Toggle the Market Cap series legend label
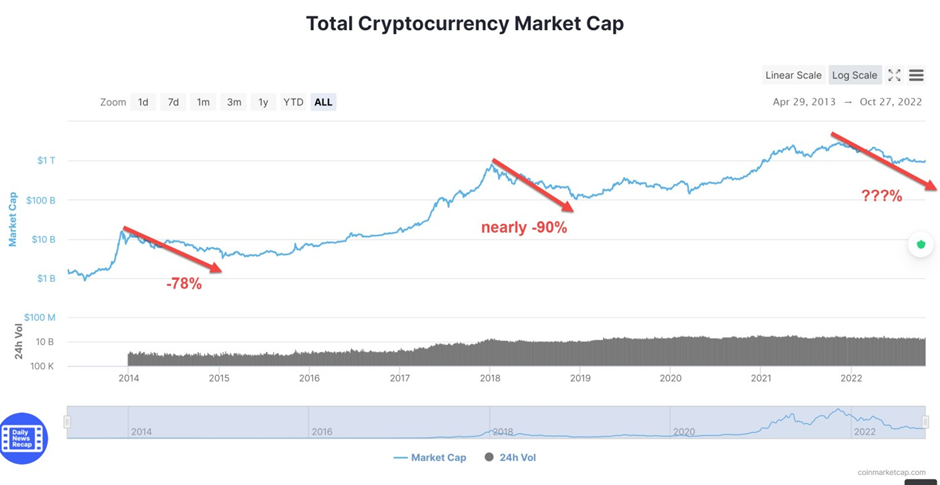 click(x=438, y=457)
